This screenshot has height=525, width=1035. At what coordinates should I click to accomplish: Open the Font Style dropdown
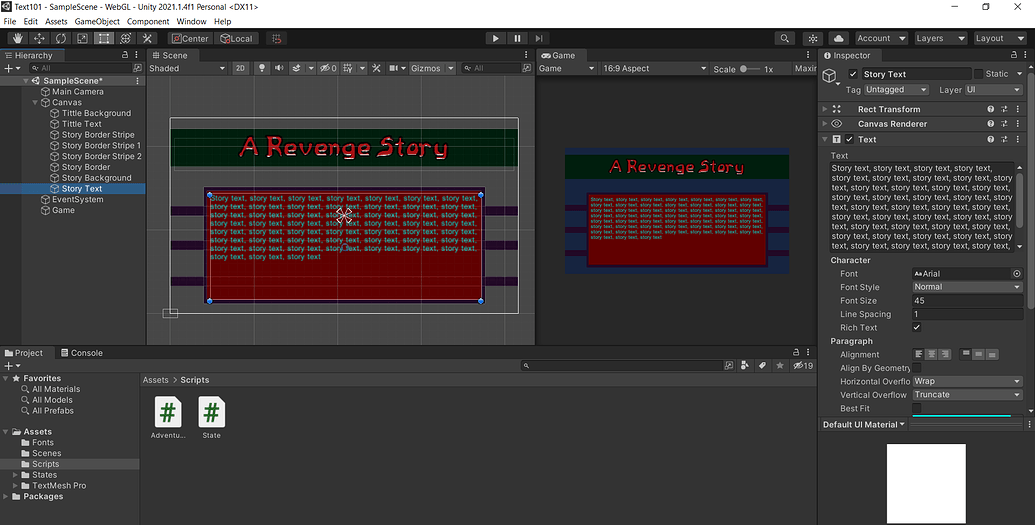(x=967, y=287)
